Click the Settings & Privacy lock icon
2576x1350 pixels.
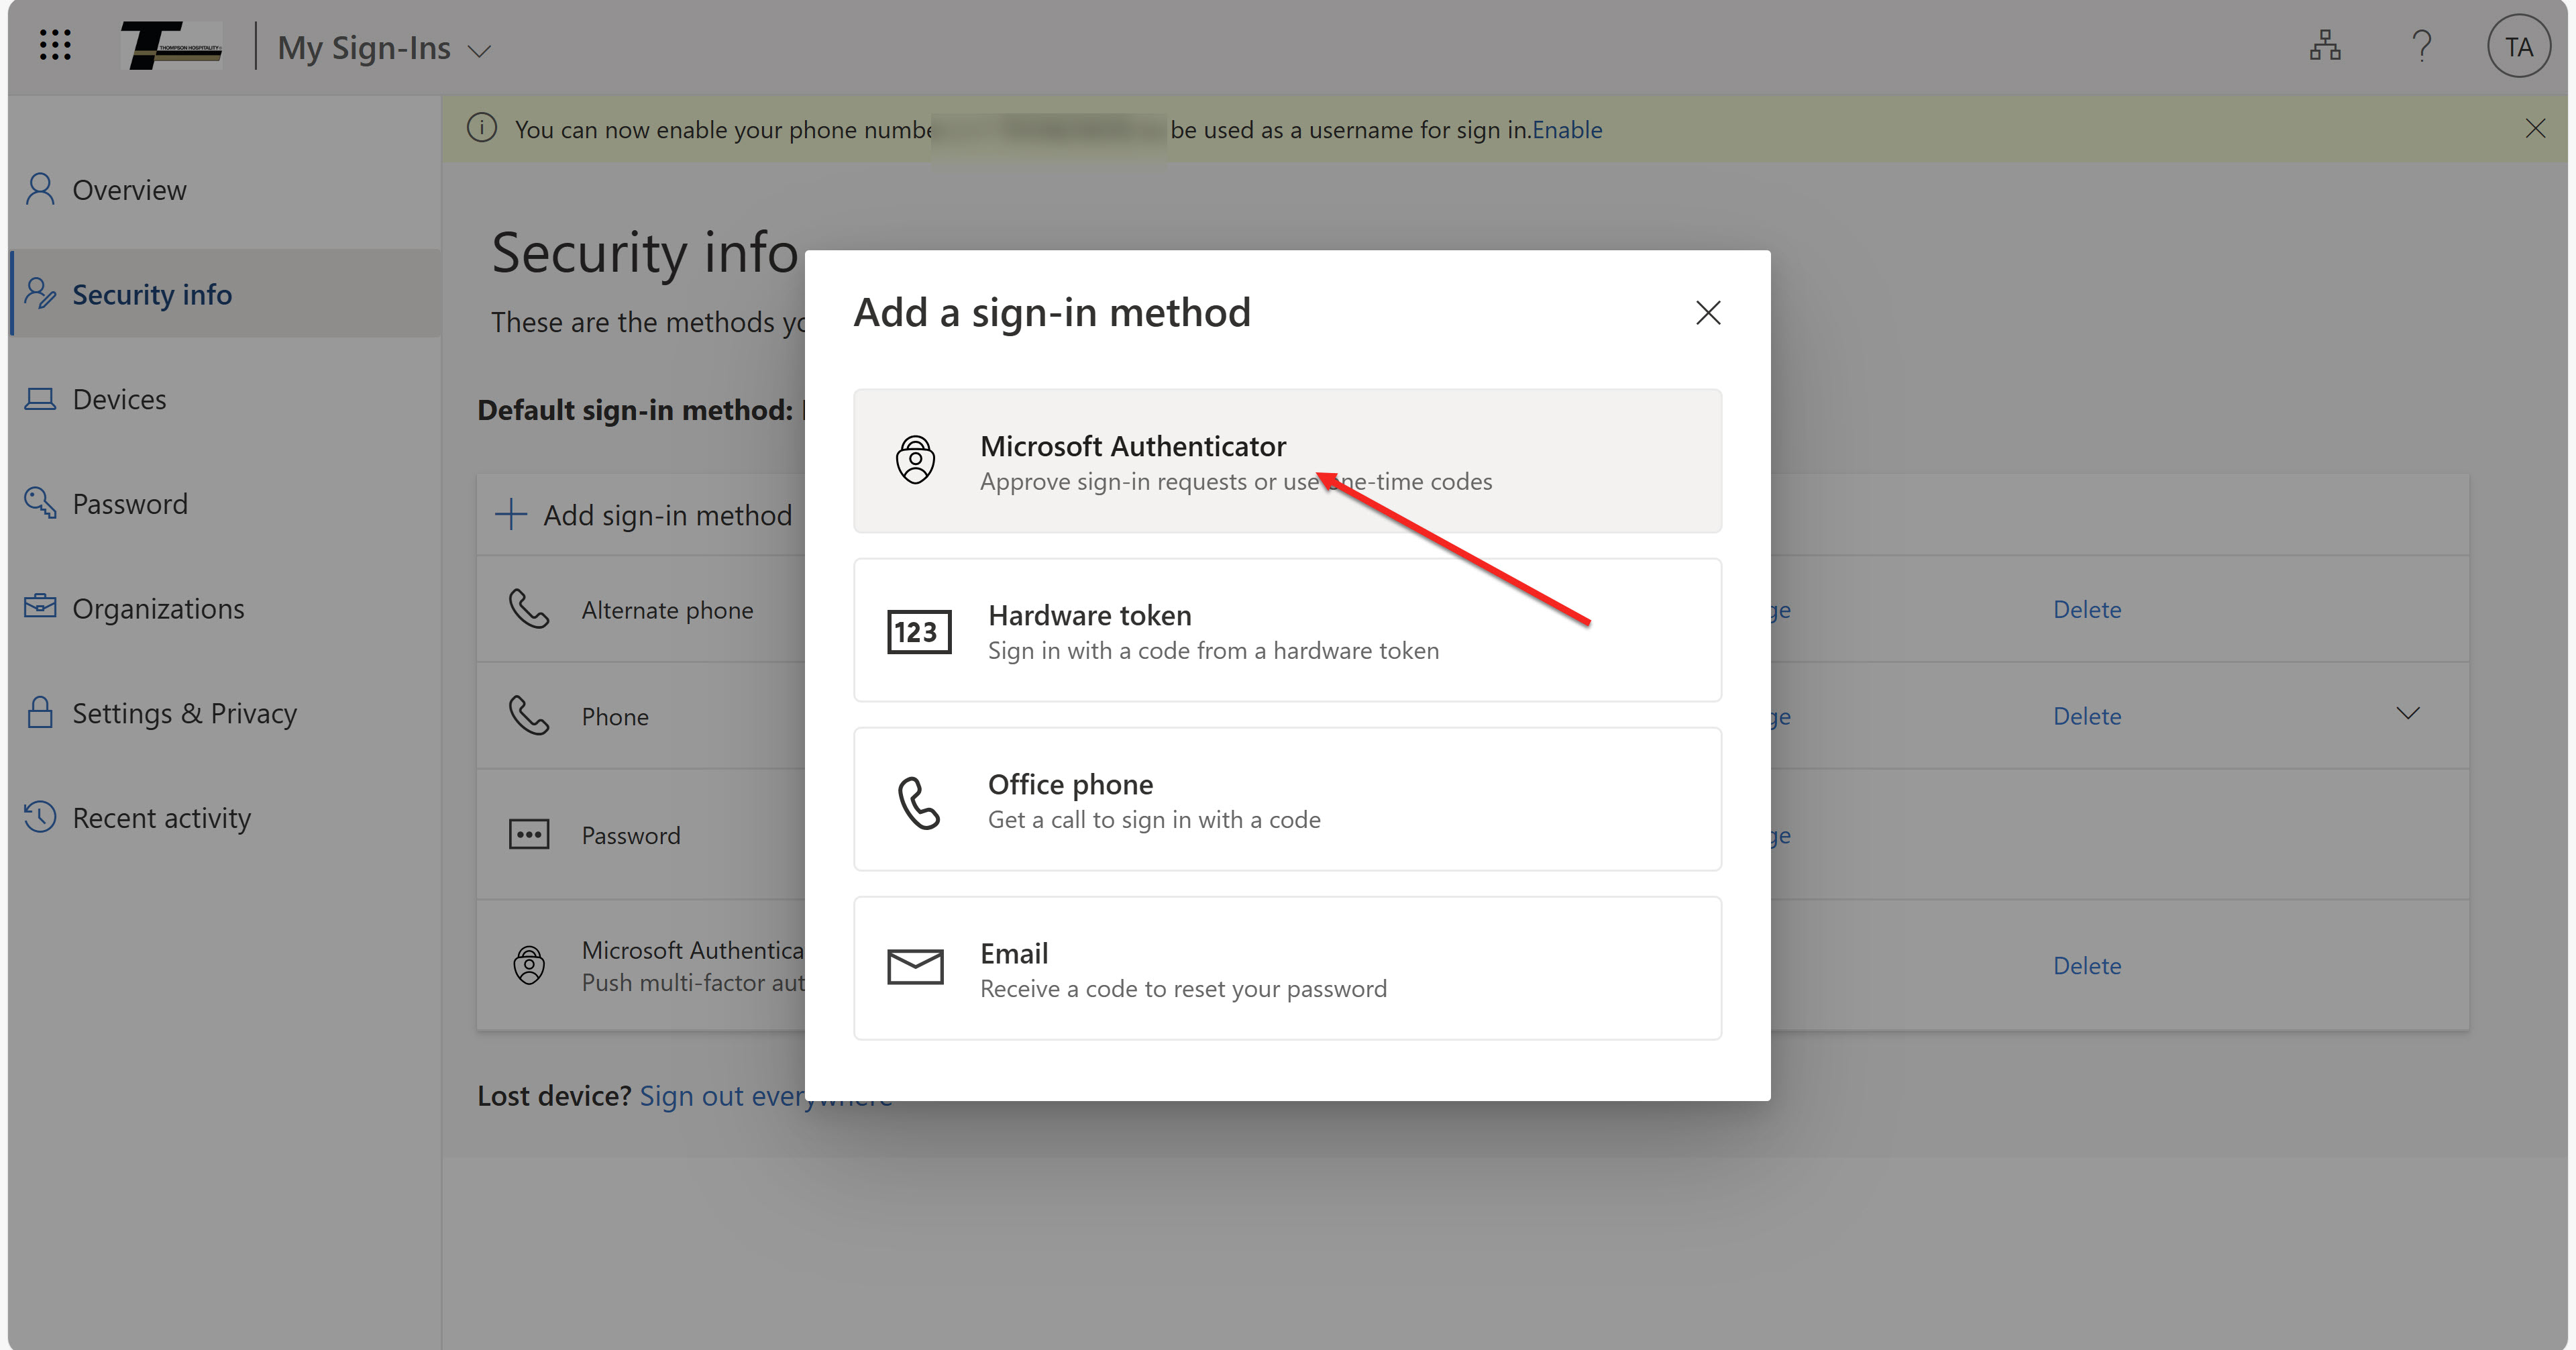tap(40, 712)
